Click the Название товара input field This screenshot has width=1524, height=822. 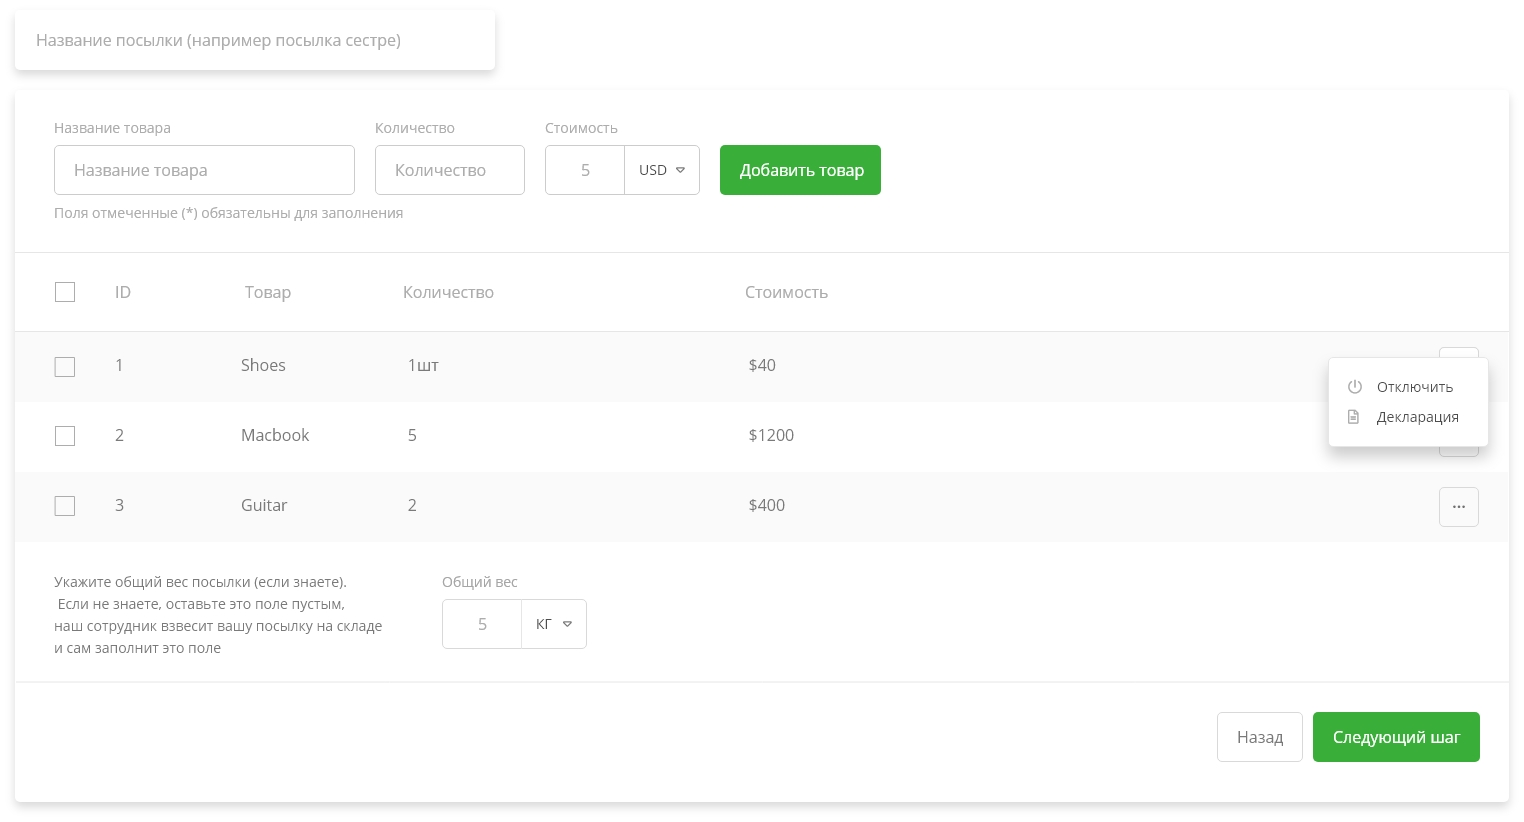[204, 170]
